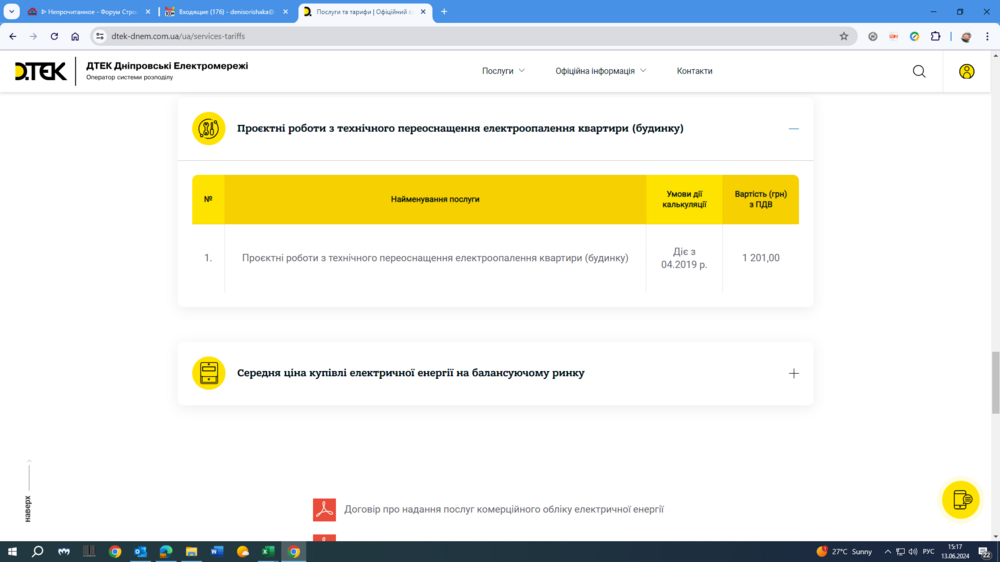Open the Офіційна інформація dropdown menu
Image resolution: width=1000 pixels, height=562 pixels.
point(600,71)
